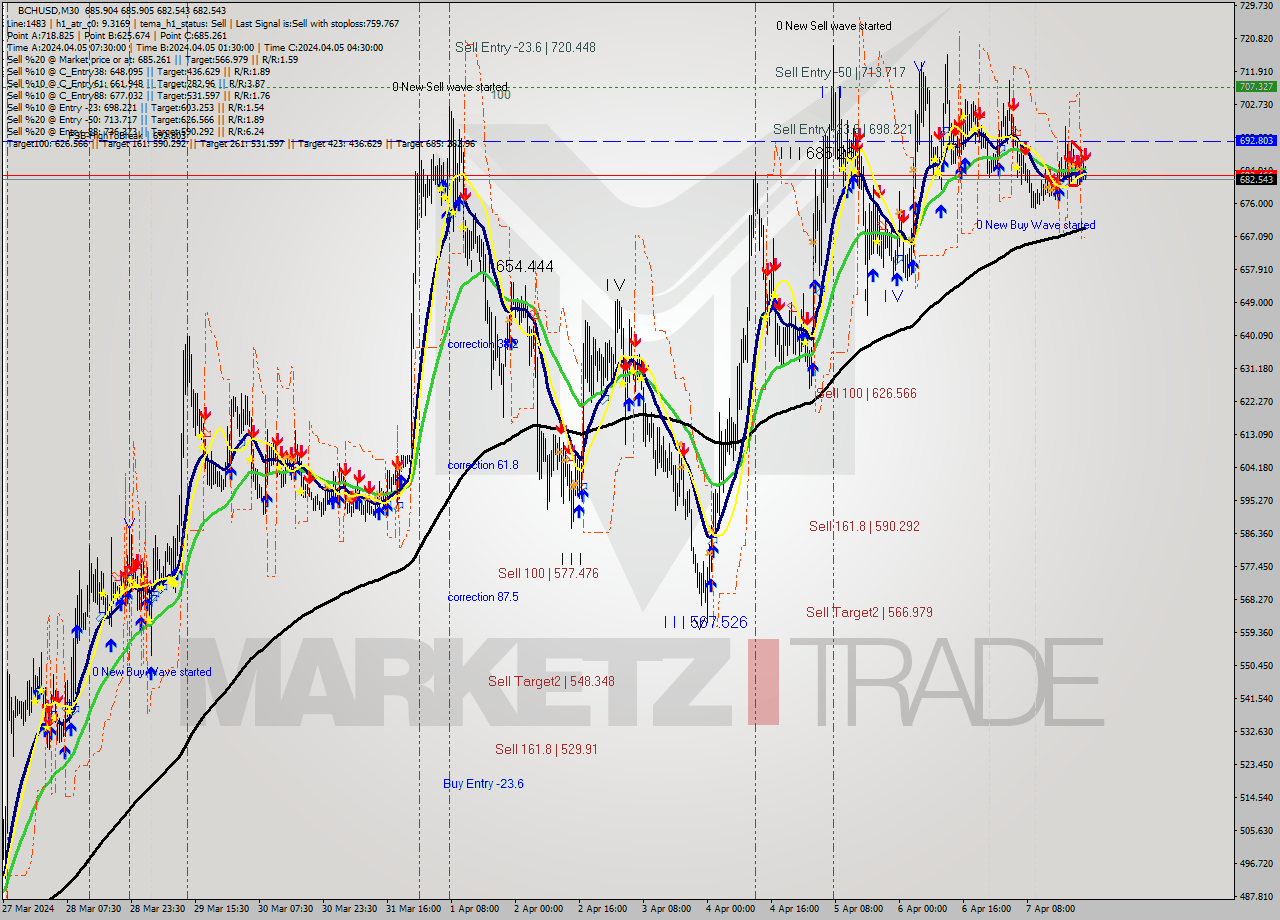Click the 729.730 price axis label
Screen dimensions: 1280x920
(x=1256, y=6)
